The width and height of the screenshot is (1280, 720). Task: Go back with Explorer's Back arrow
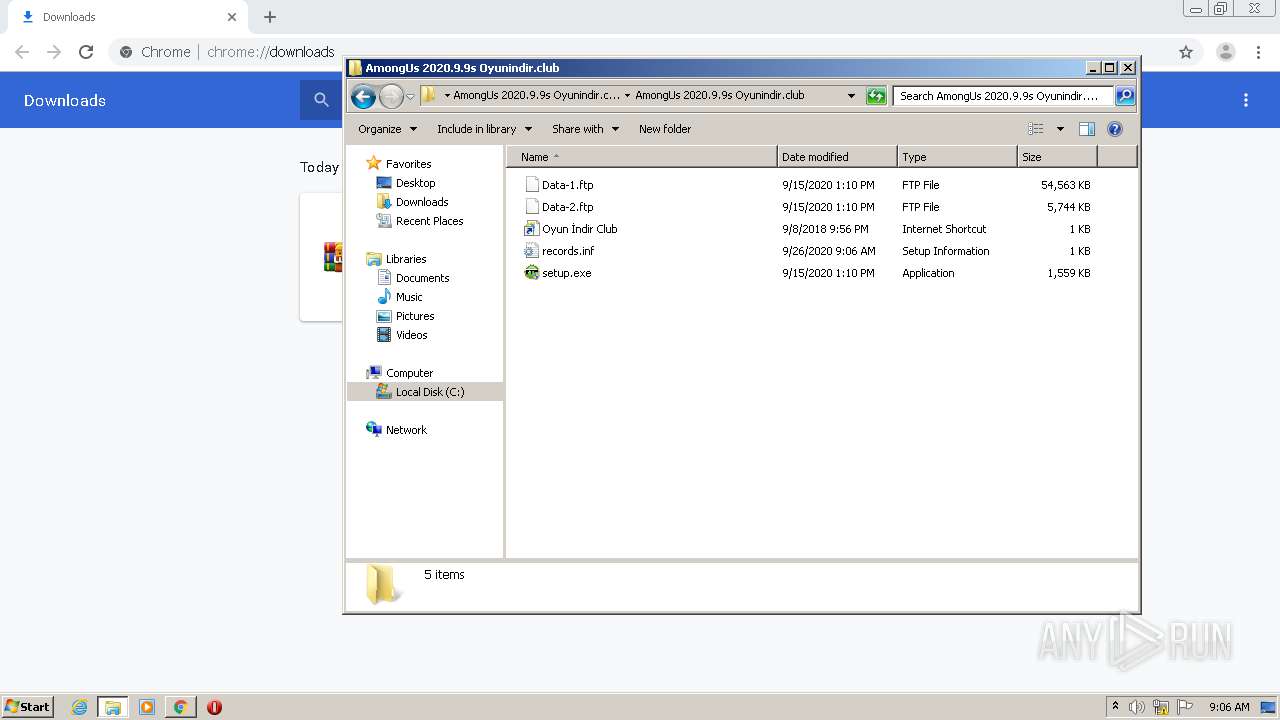click(x=363, y=96)
